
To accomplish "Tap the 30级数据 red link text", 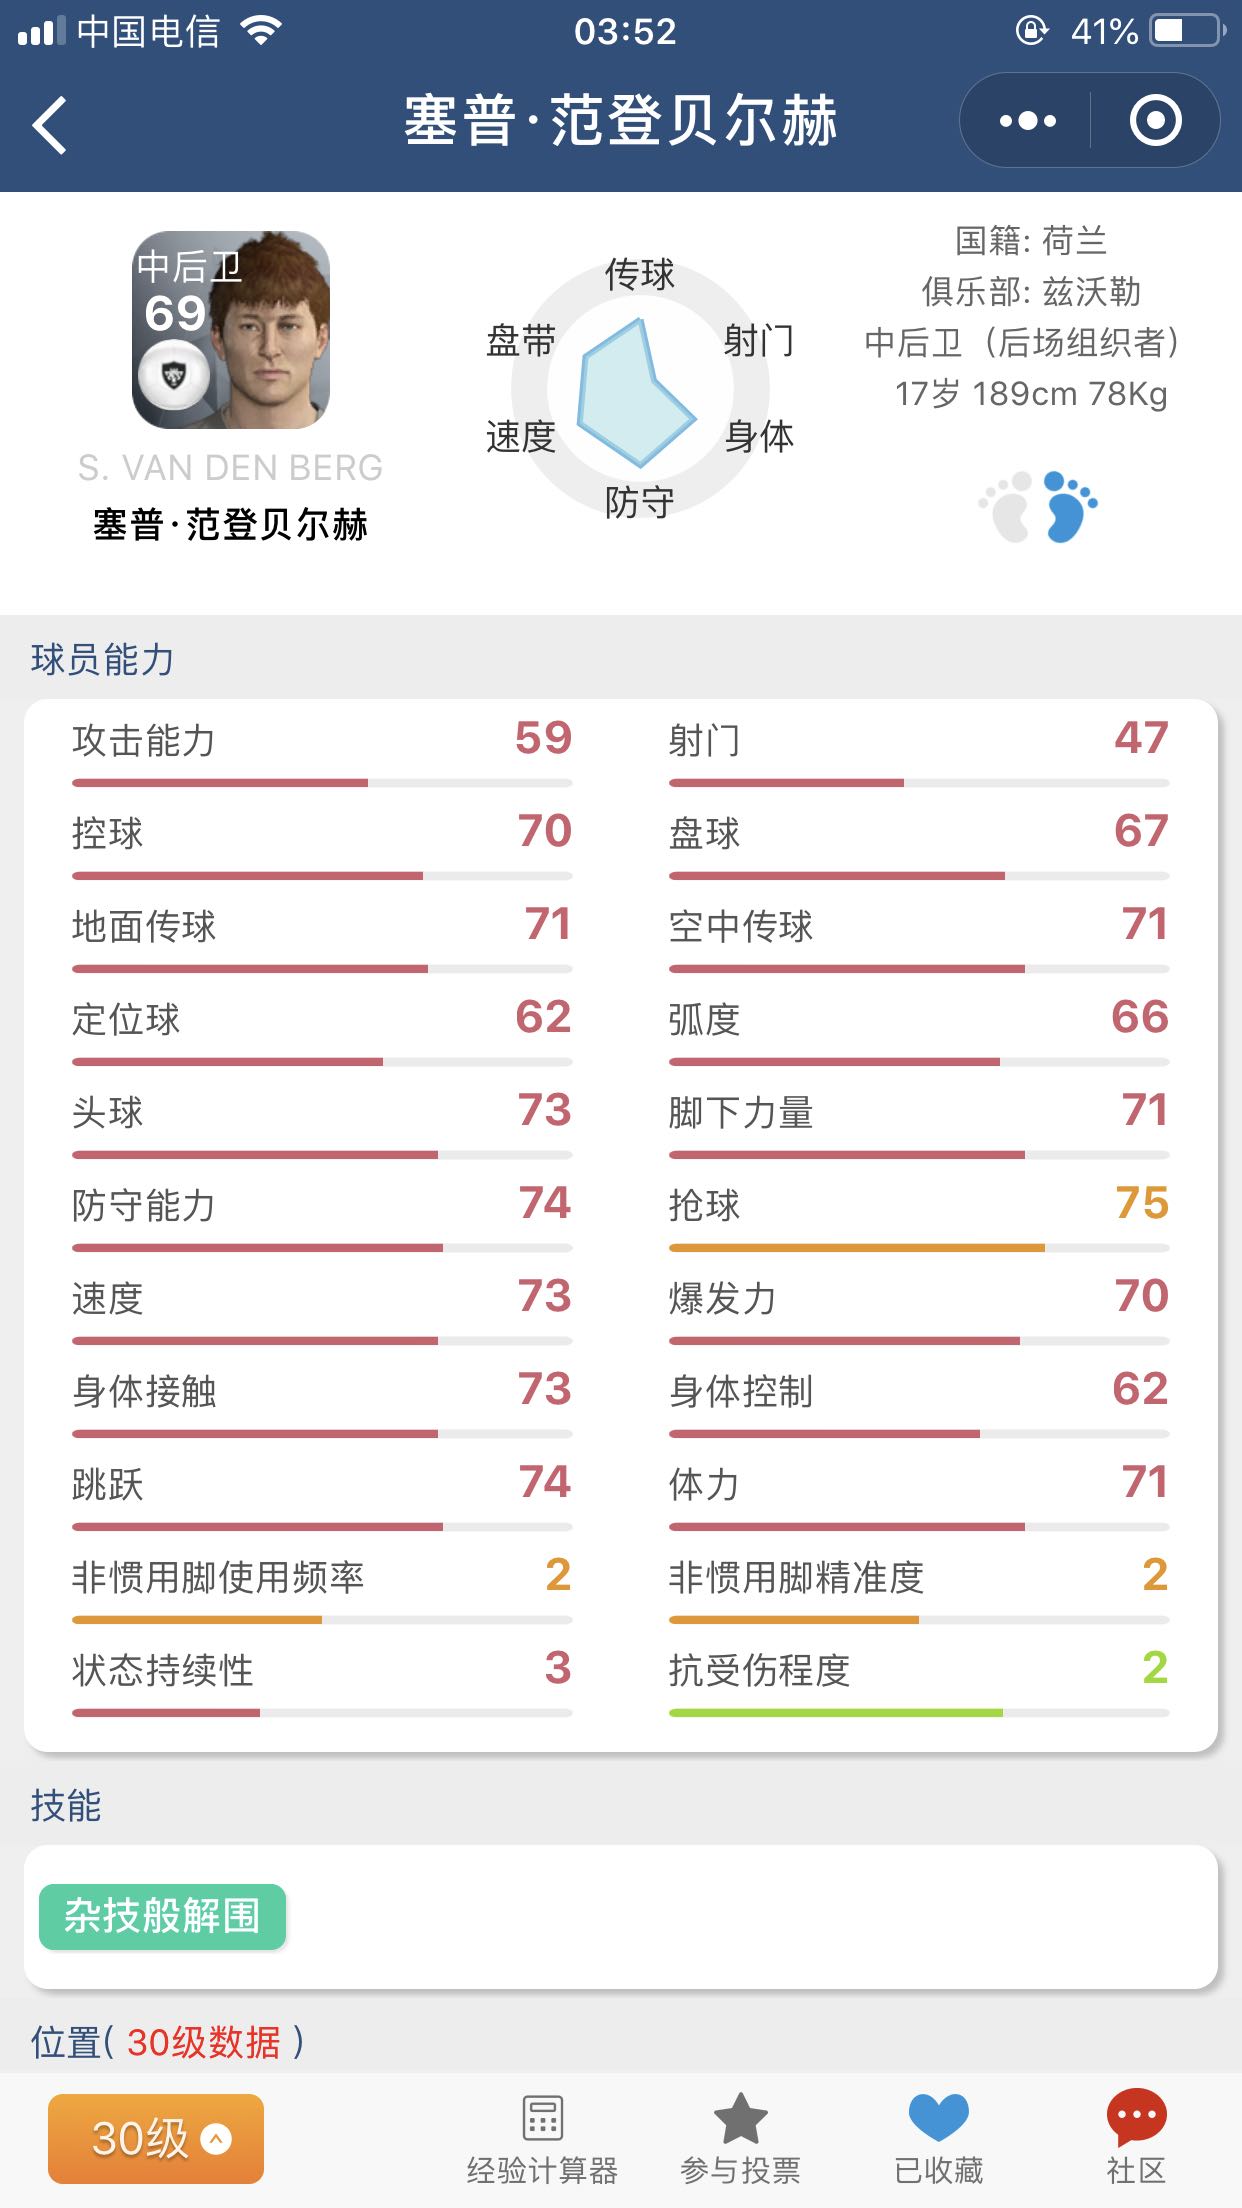I will pyautogui.click(x=204, y=2042).
